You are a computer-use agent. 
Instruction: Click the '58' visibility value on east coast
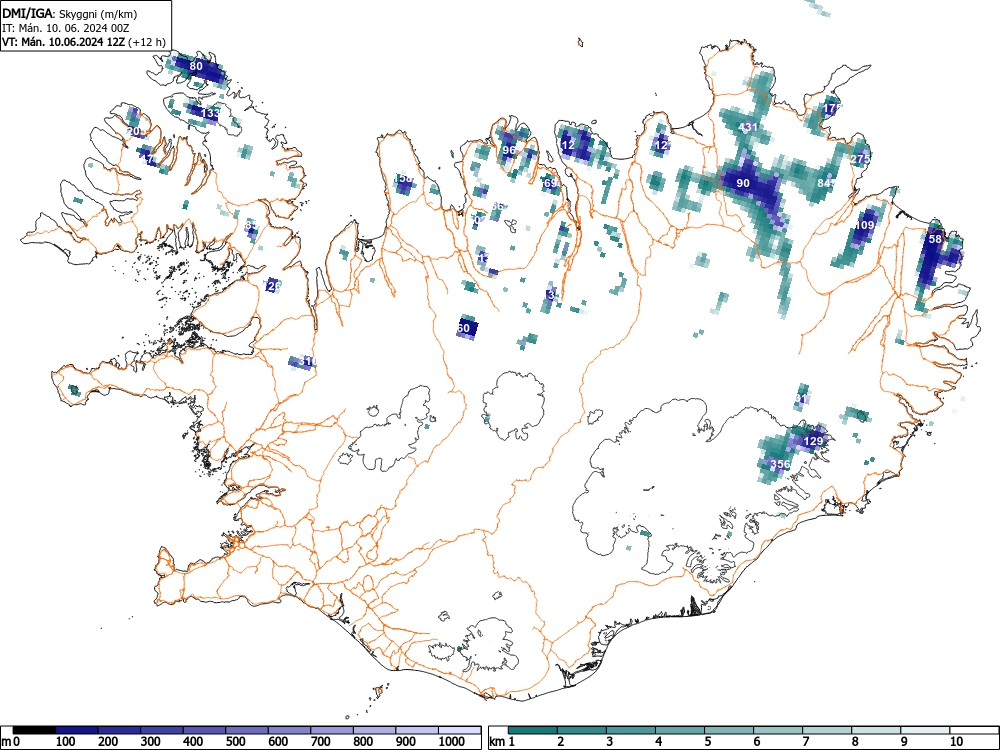pyautogui.click(x=935, y=239)
